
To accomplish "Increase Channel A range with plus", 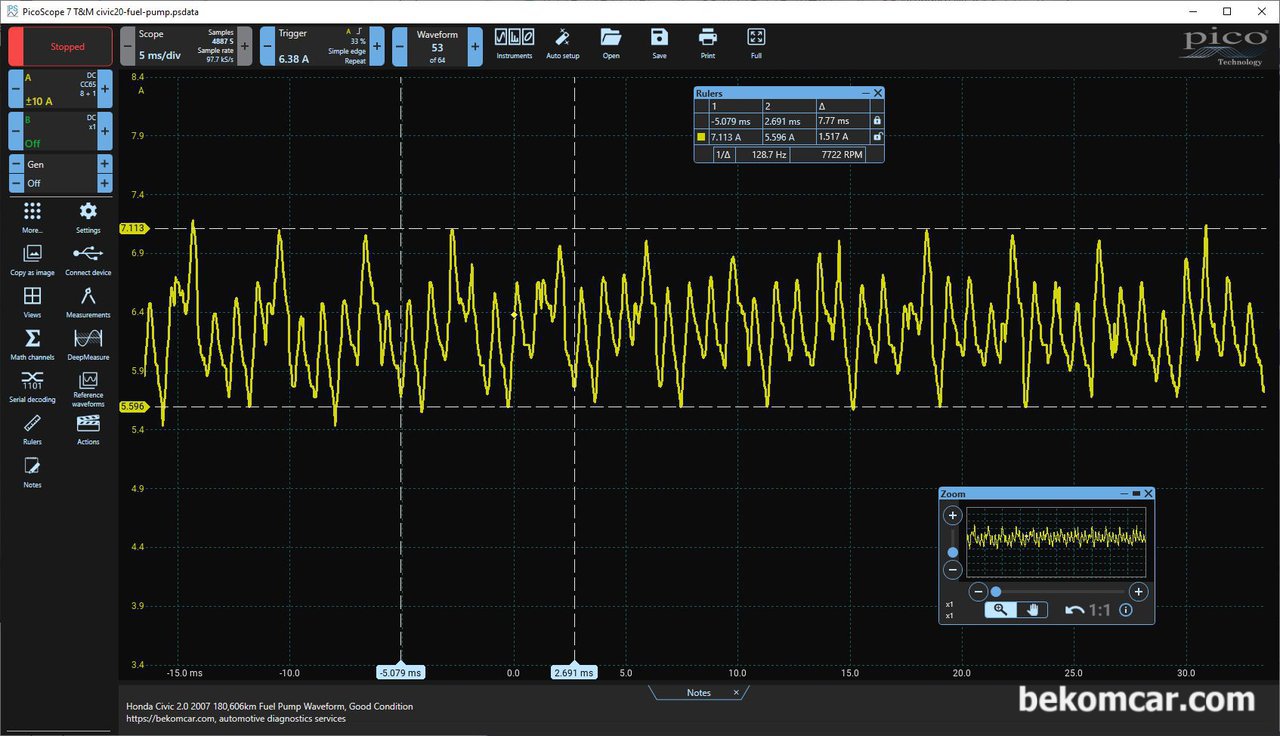I will (x=105, y=89).
